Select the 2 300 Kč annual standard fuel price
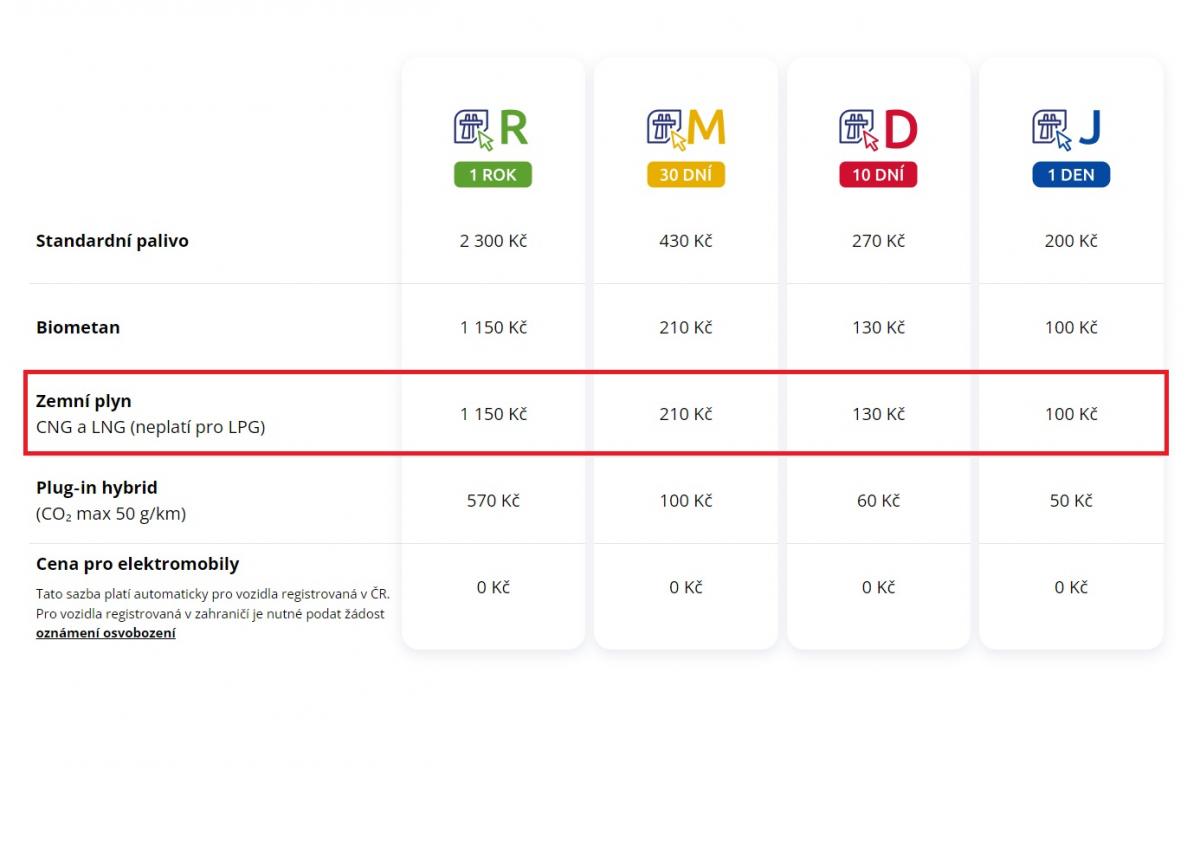Screen dimensions: 1200x854 point(493,241)
